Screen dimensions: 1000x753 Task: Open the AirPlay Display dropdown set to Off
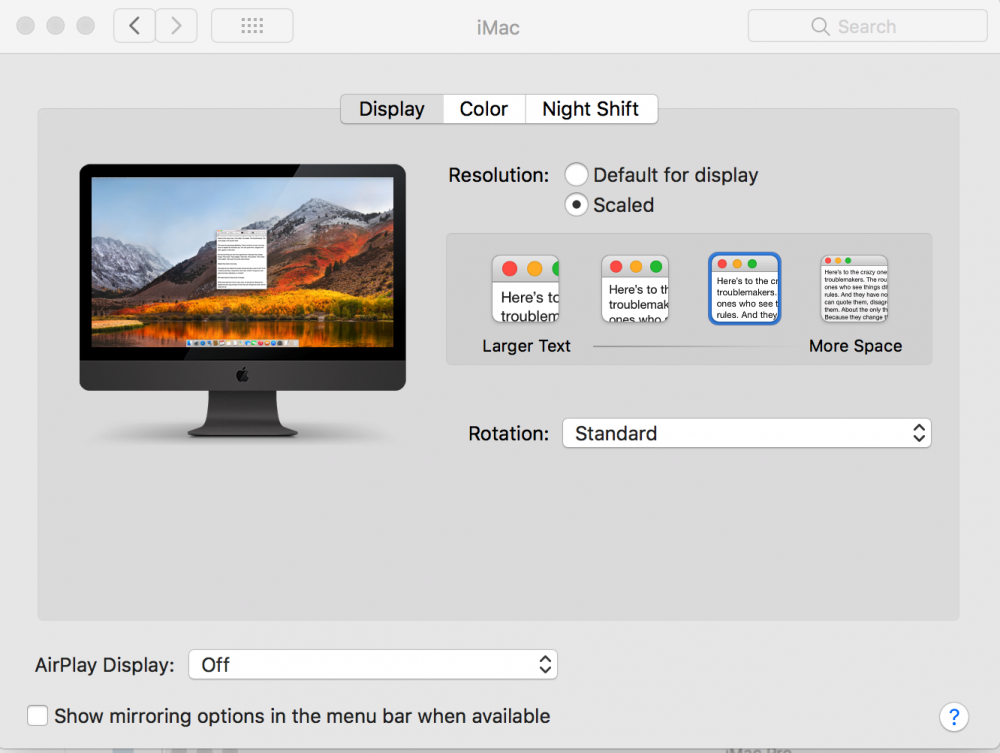(373, 665)
